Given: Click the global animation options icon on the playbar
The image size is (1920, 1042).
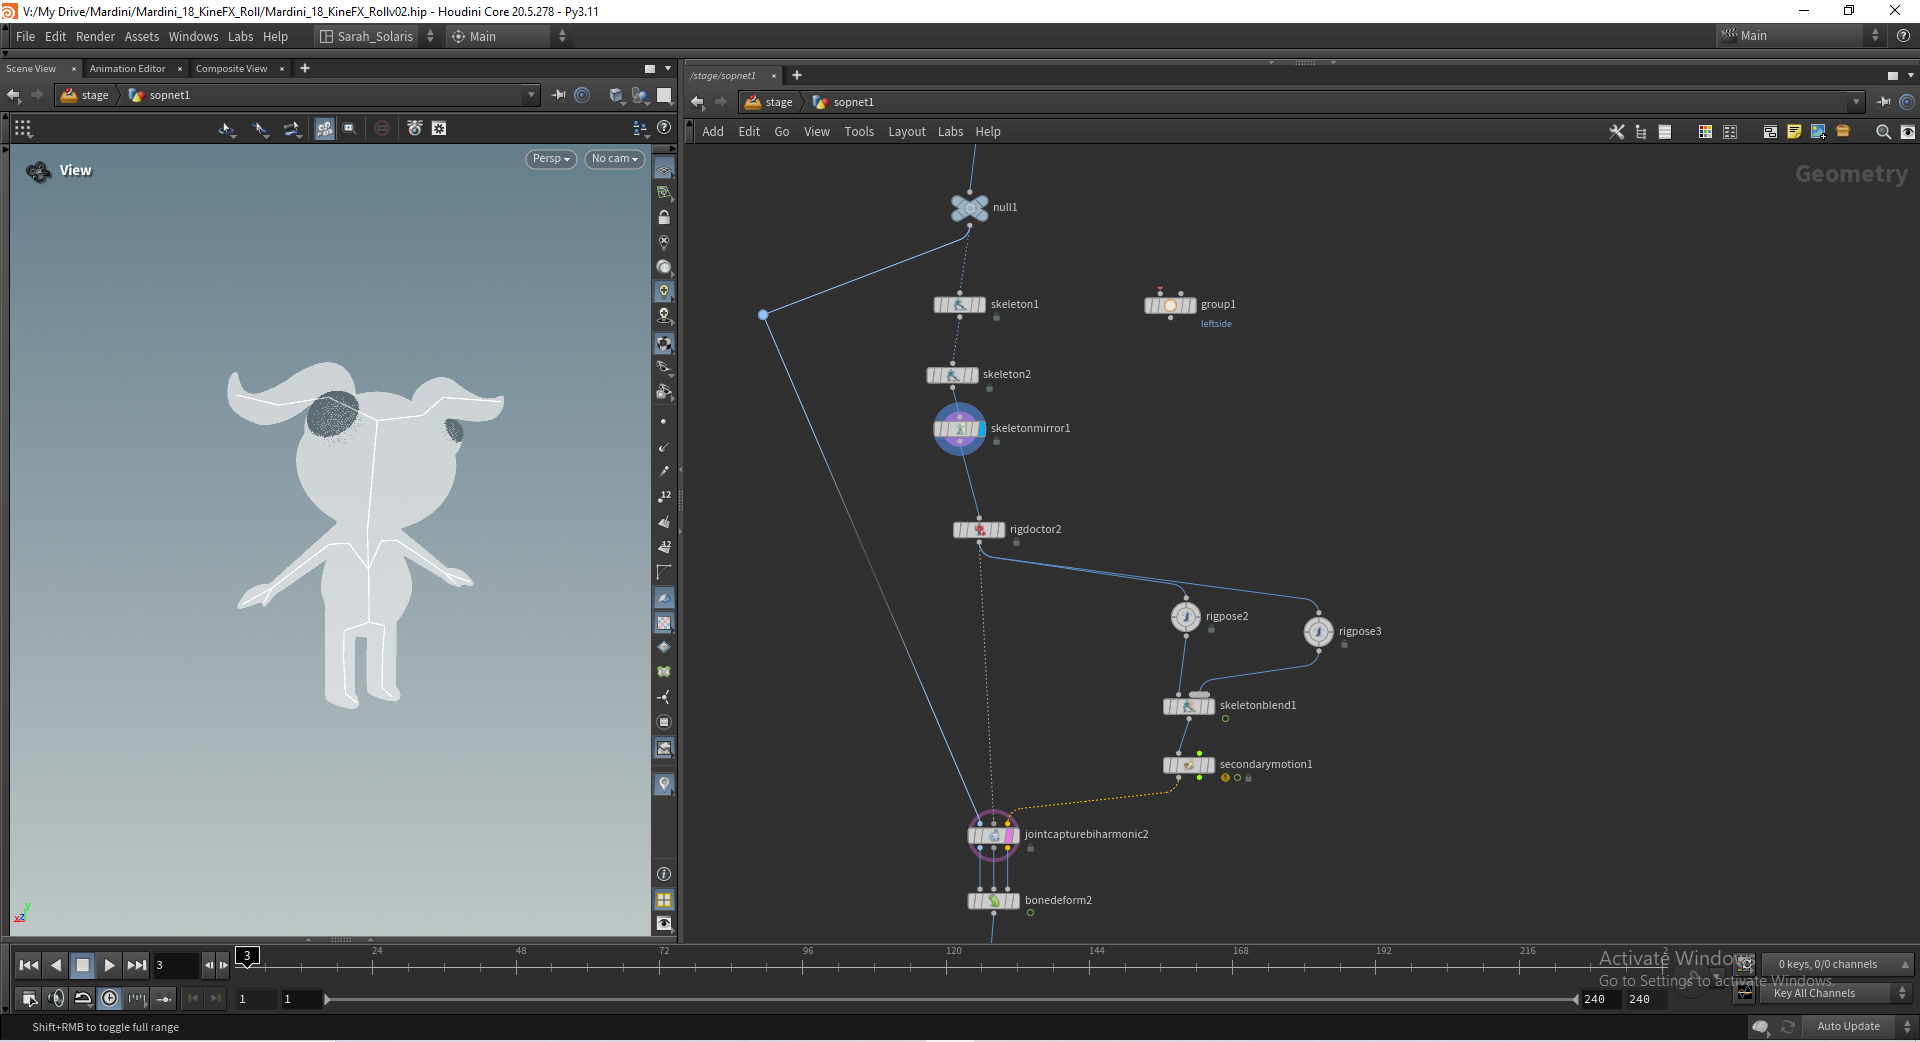Looking at the screenshot, I should [x=30, y=998].
